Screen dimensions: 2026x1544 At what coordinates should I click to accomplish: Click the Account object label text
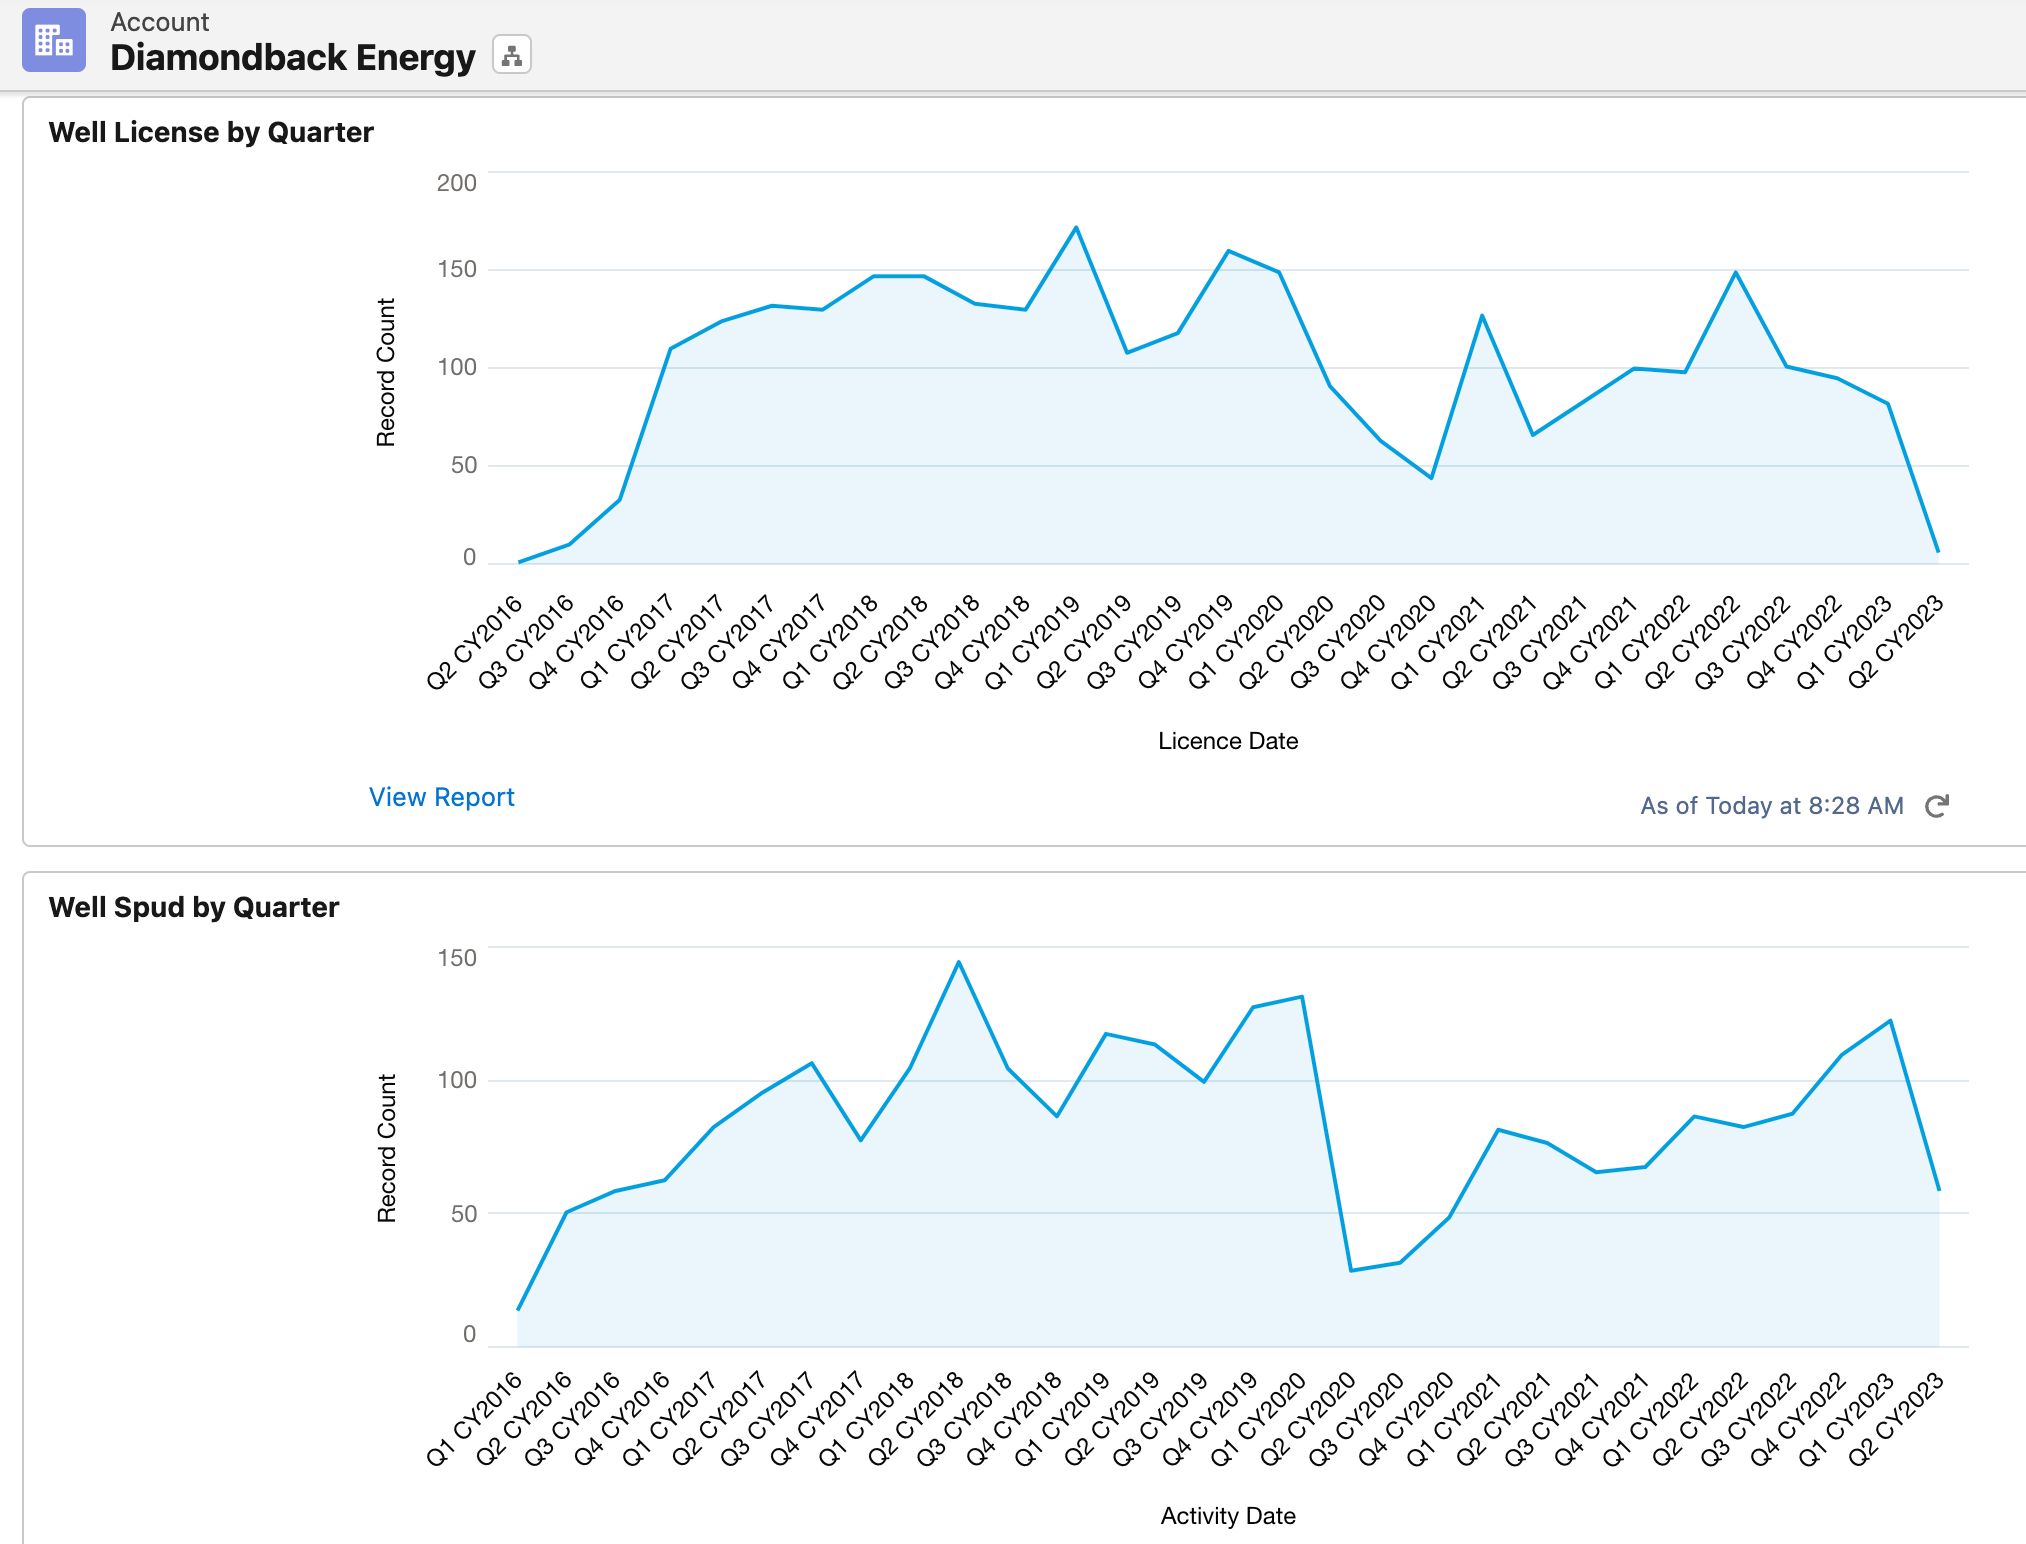[x=160, y=21]
